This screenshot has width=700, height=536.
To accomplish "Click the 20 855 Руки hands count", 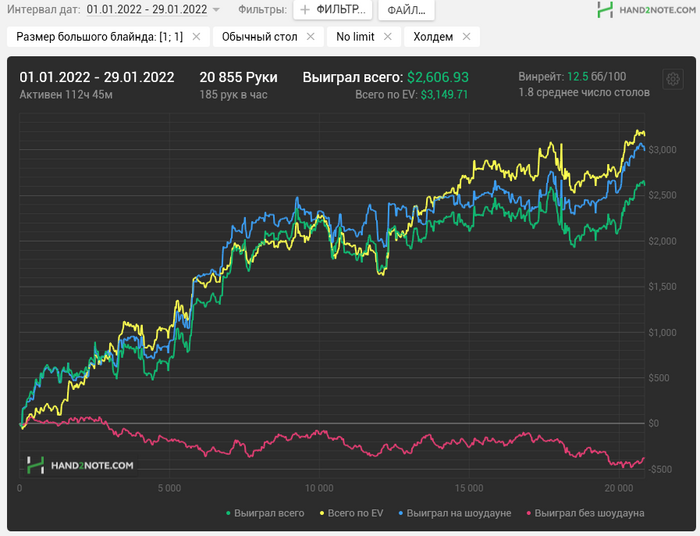I will click(x=238, y=77).
